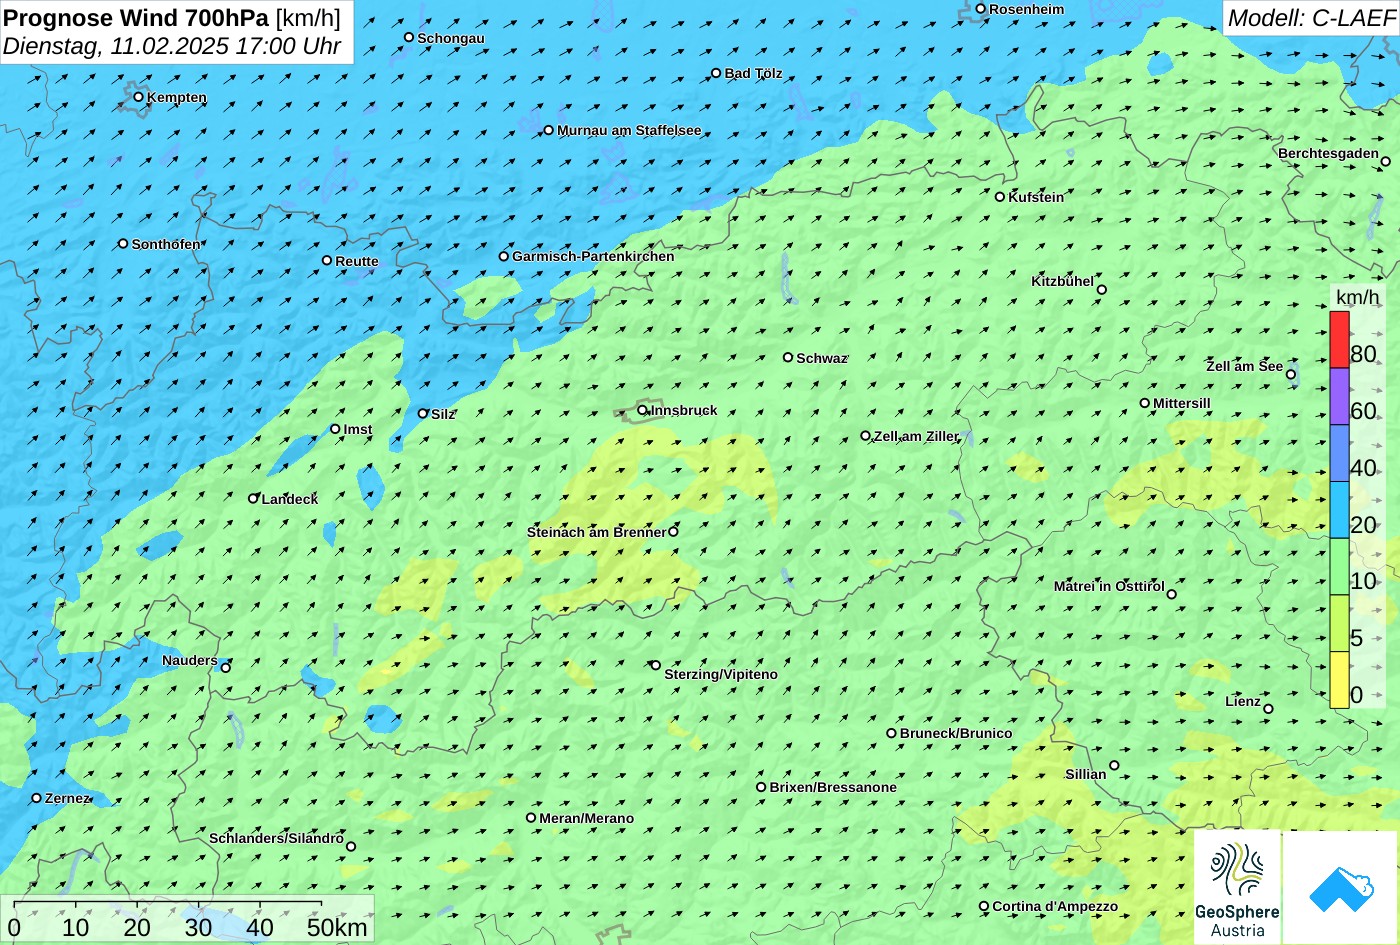Click the km/h legend heading
The width and height of the screenshot is (1400, 945).
[1357, 297]
